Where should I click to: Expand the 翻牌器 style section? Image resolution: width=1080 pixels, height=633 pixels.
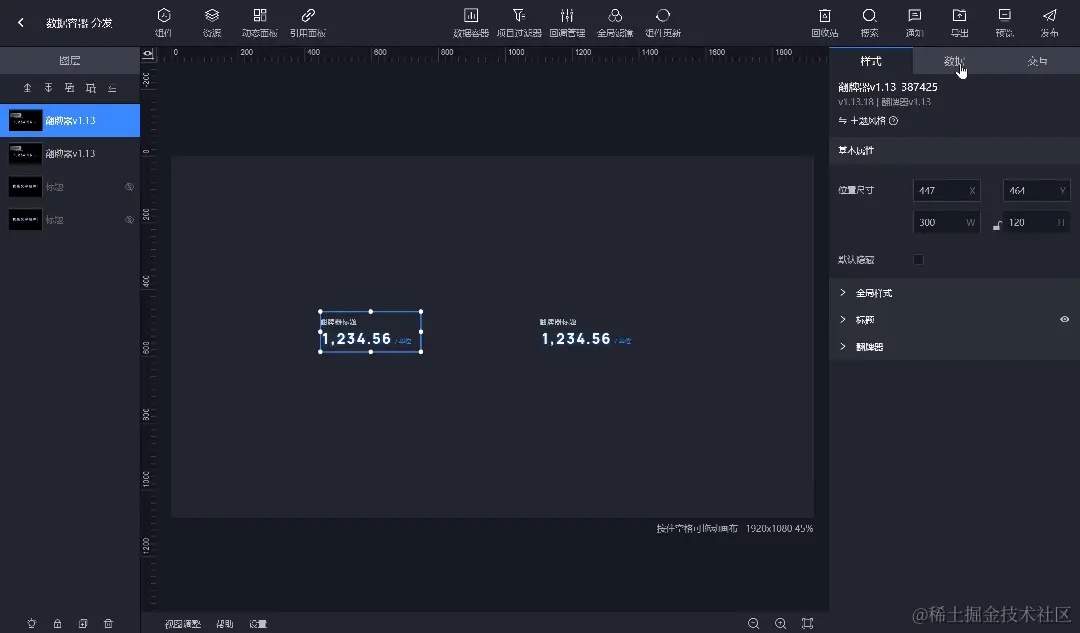[954, 346]
